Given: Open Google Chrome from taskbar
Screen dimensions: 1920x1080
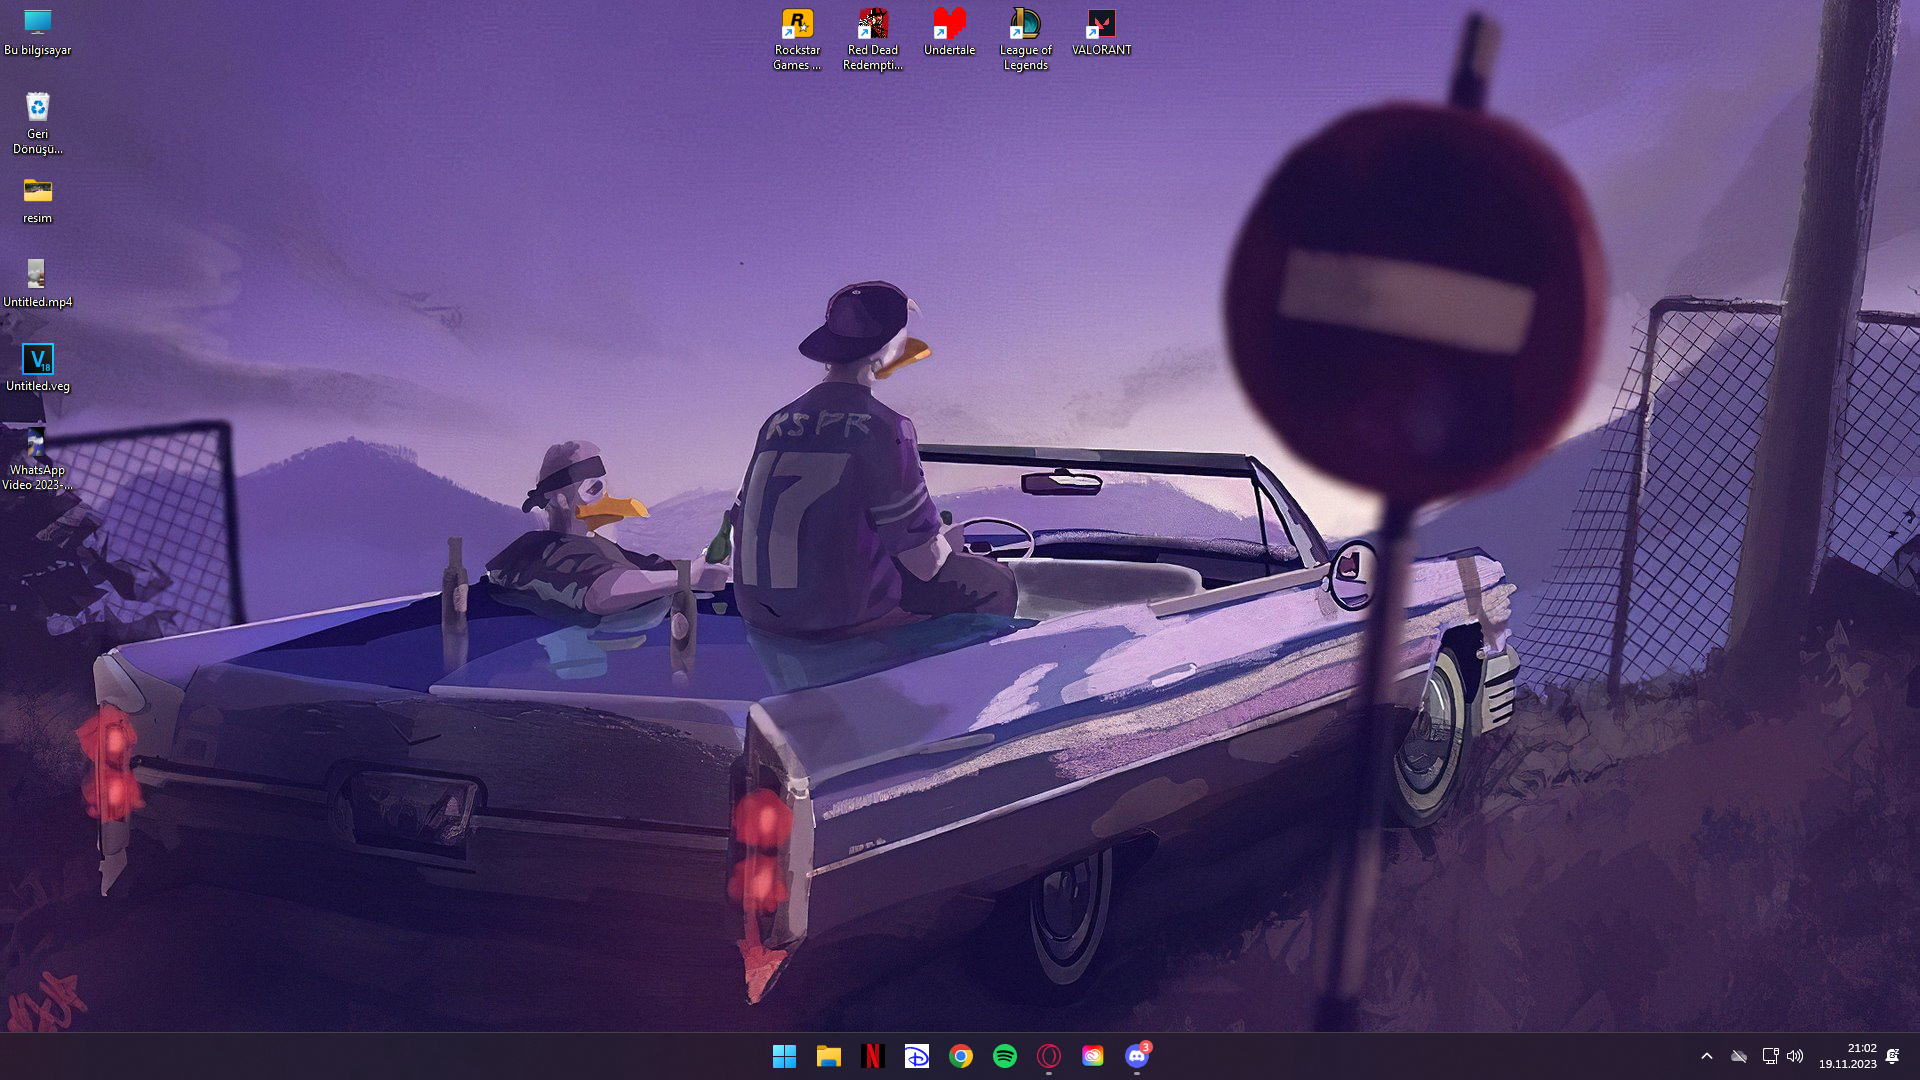Looking at the screenshot, I should 960,1056.
